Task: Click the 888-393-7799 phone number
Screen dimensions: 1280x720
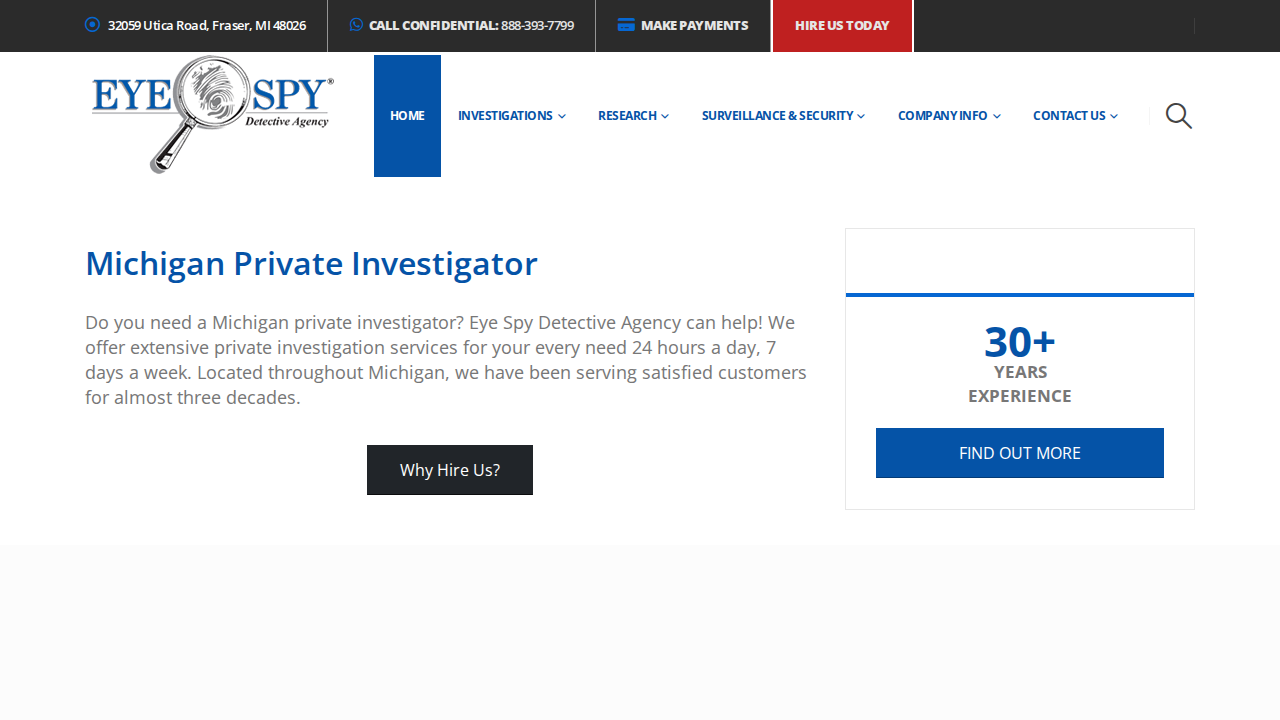Action: [537, 25]
